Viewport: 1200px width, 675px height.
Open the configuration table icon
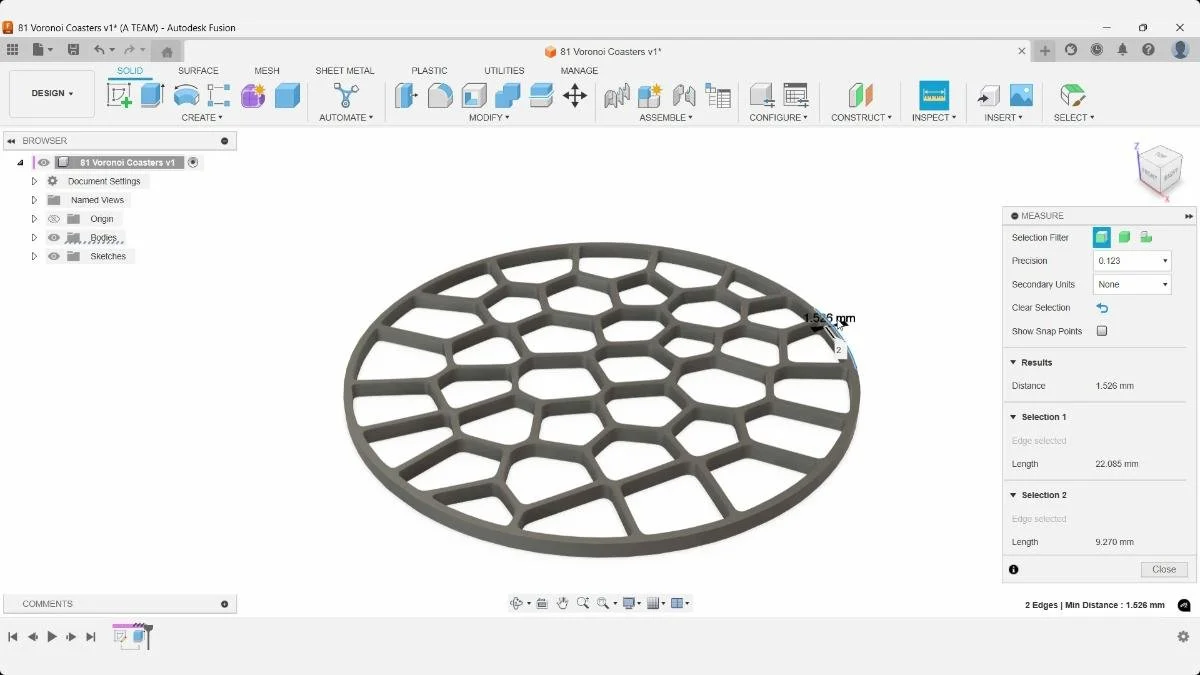(796, 95)
